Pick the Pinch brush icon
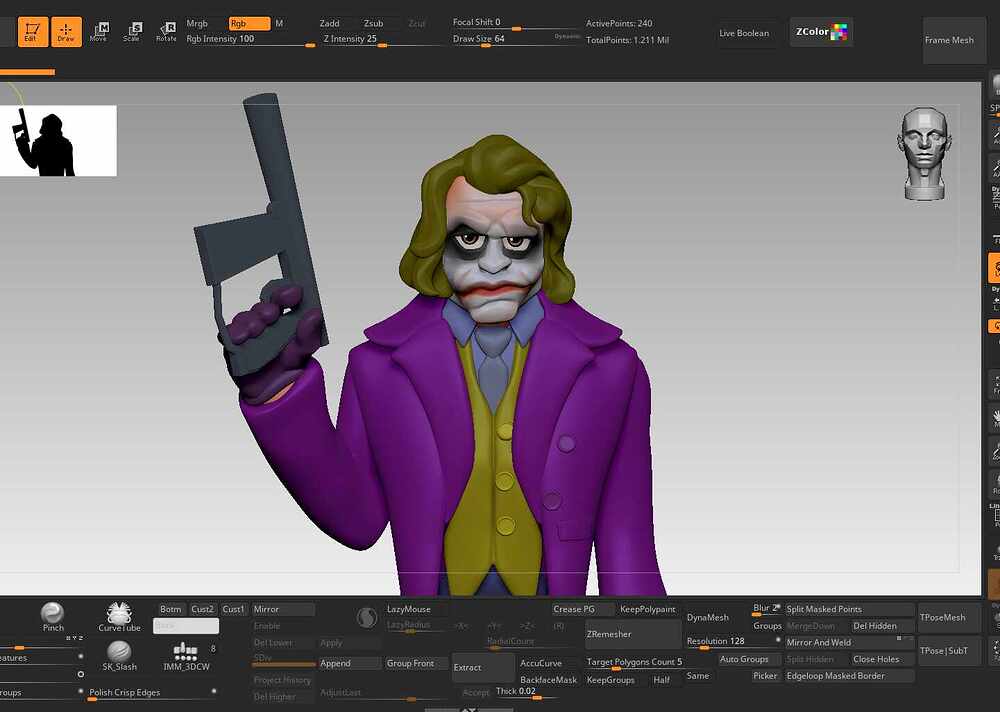This screenshot has width=1000, height=712. (52, 616)
